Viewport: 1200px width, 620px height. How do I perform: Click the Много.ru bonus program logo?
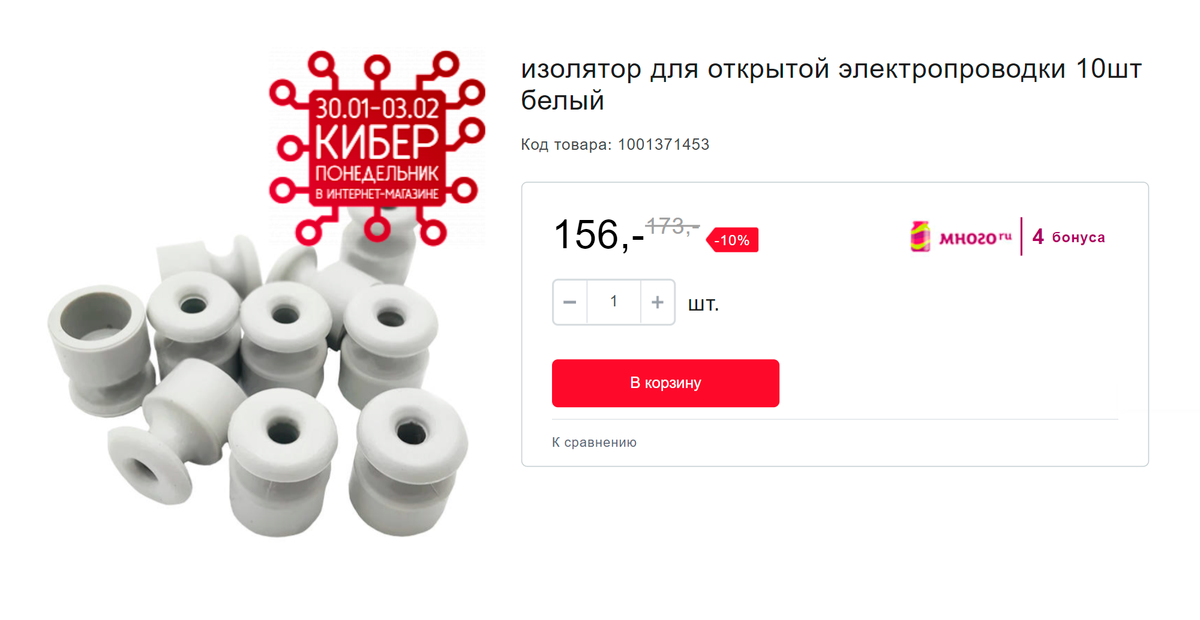(x=959, y=237)
